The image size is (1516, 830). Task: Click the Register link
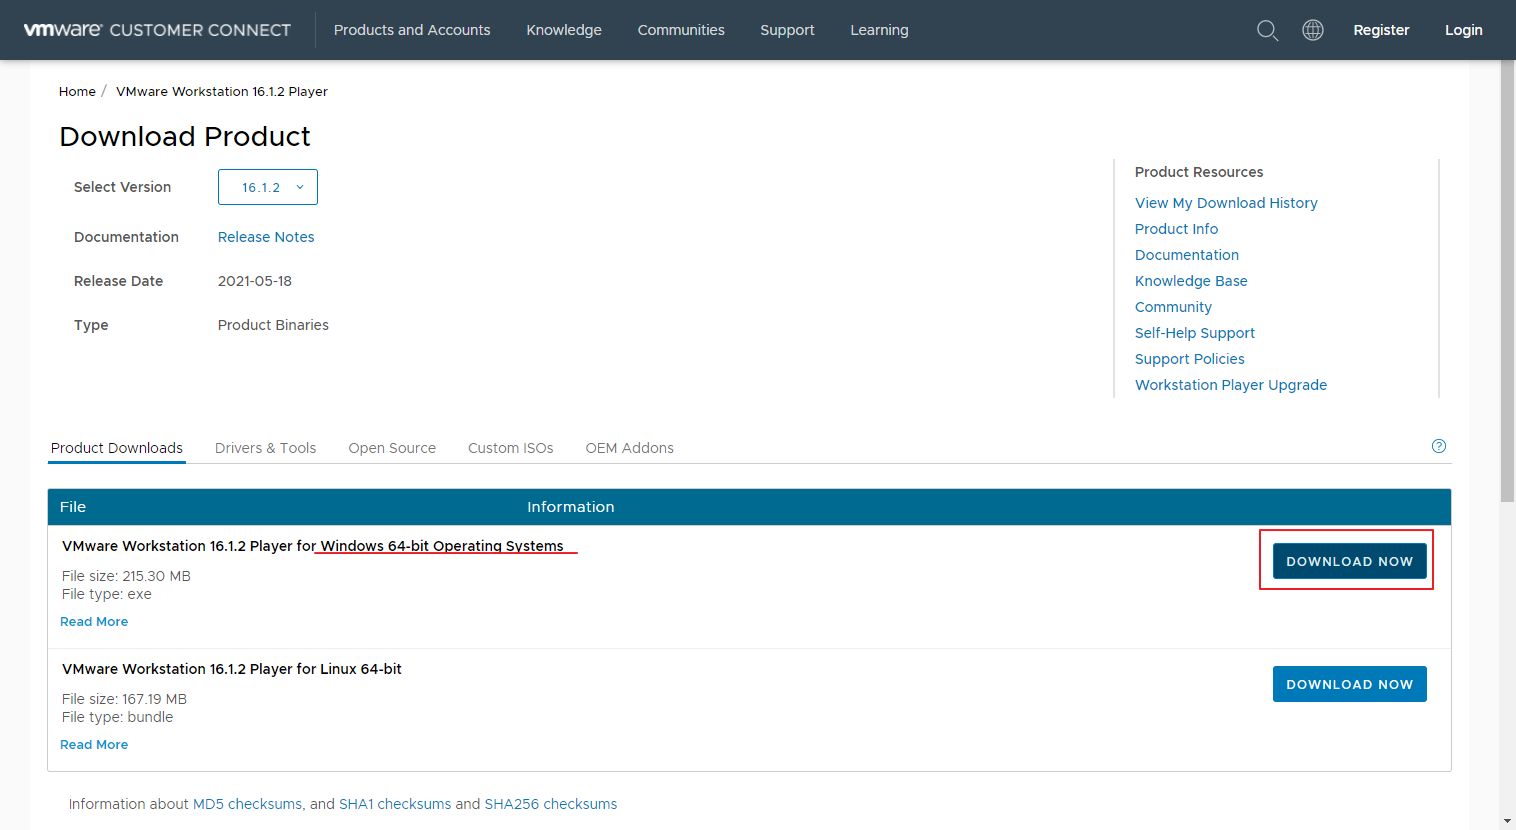1381,30
